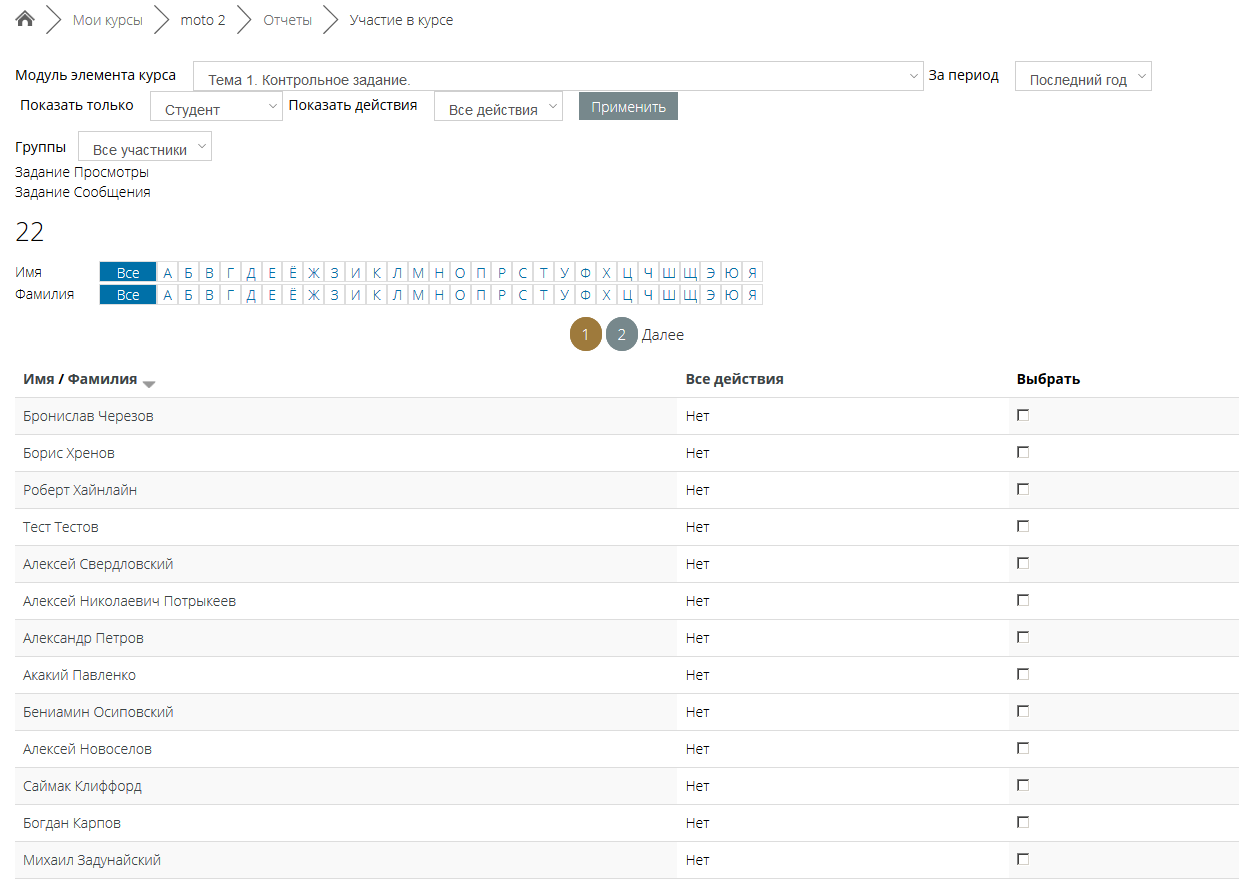Tick the checkbox for Бронислав Черезов
1250x880 pixels.
1023,415
